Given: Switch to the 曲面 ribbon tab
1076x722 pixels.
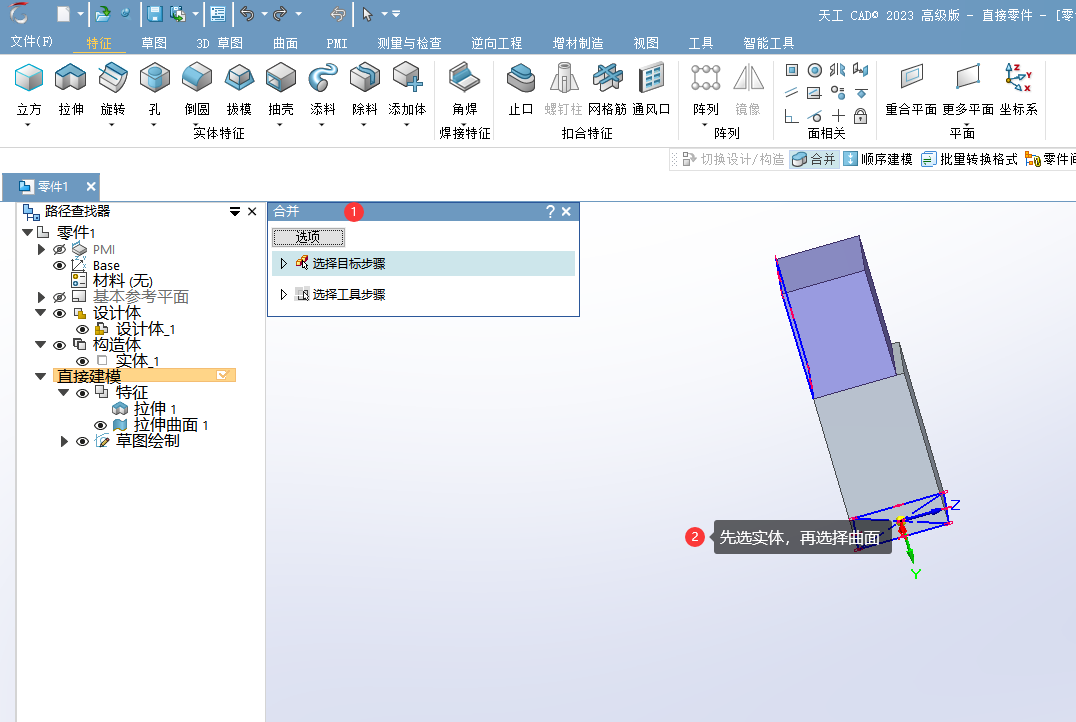Looking at the screenshot, I should coord(285,43).
